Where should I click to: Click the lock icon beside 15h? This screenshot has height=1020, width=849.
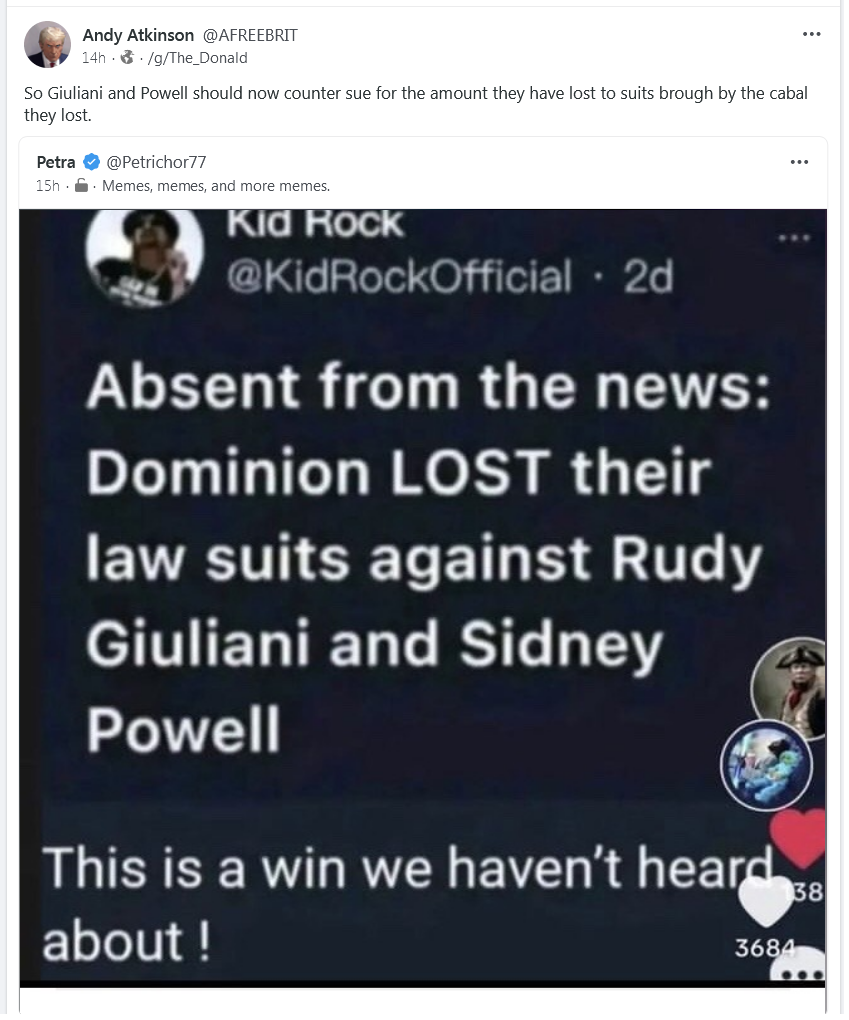[81, 186]
